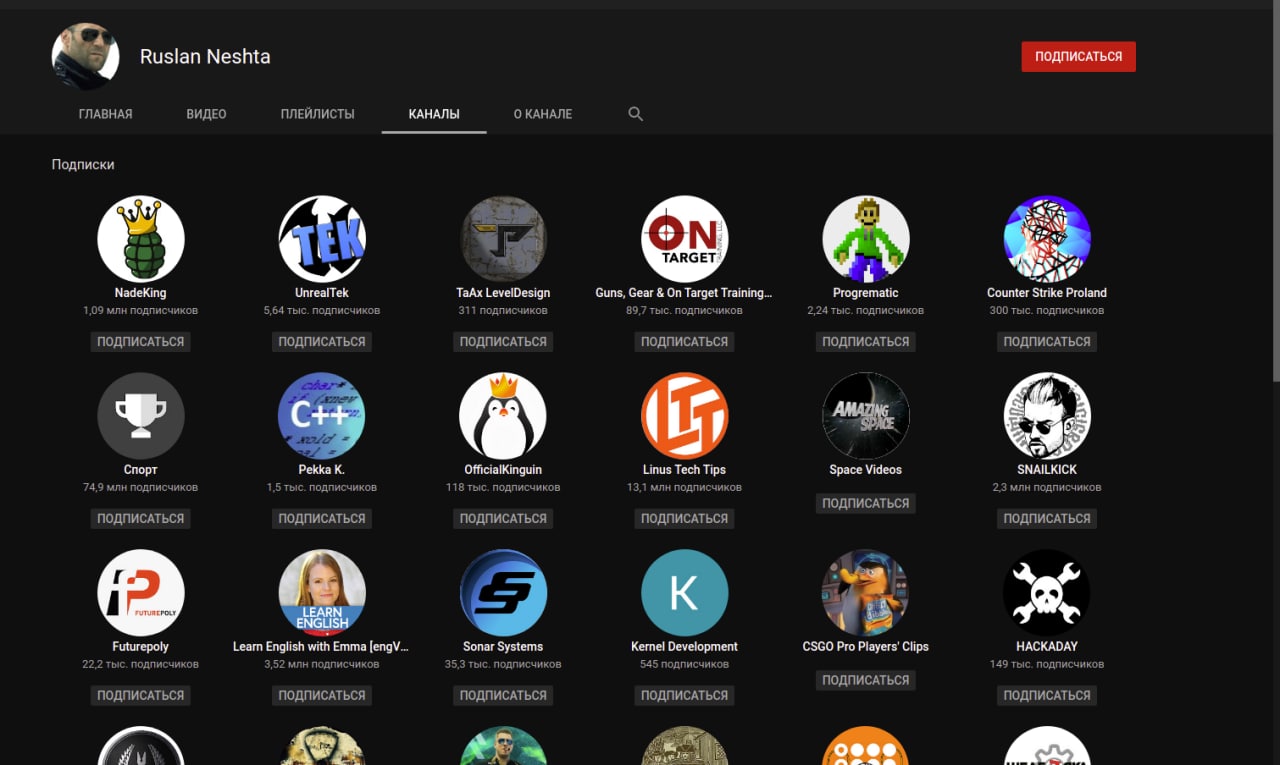The height and width of the screenshot is (765, 1280).
Task: Click the NadeKing channel name
Action: coord(141,293)
